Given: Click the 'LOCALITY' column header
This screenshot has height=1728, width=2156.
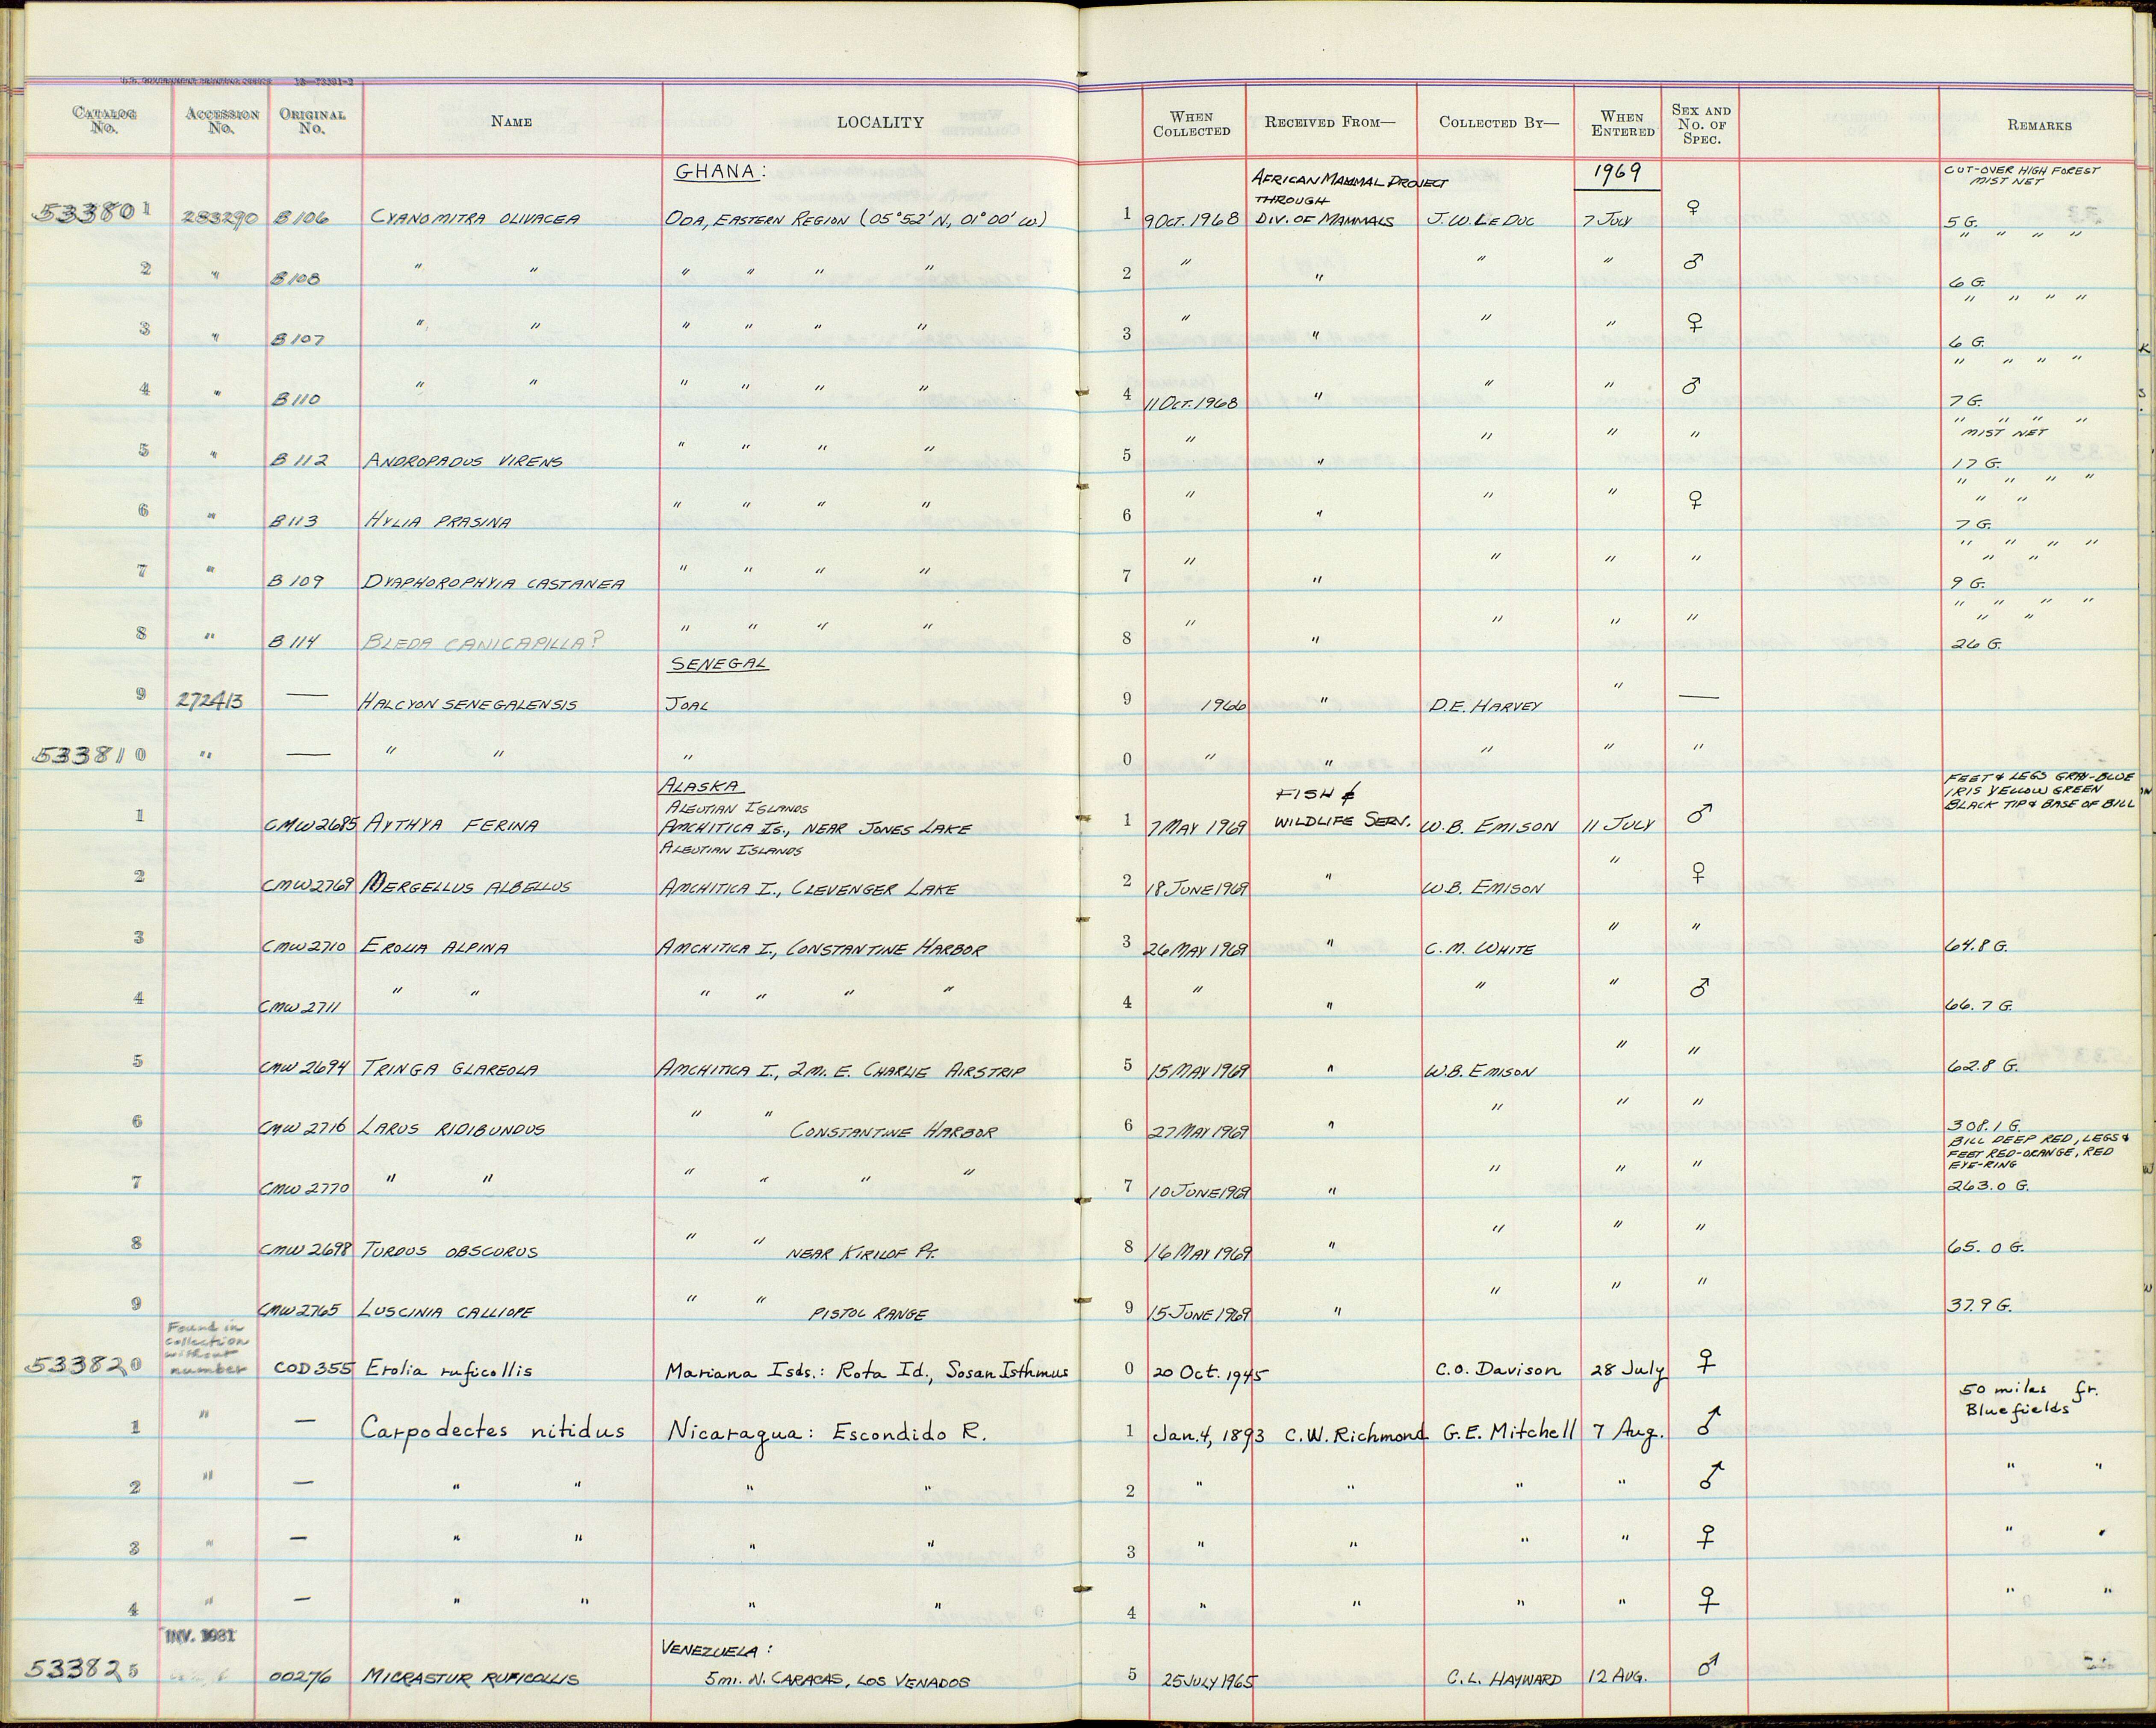Looking at the screenshot, I should coord(880,122).
